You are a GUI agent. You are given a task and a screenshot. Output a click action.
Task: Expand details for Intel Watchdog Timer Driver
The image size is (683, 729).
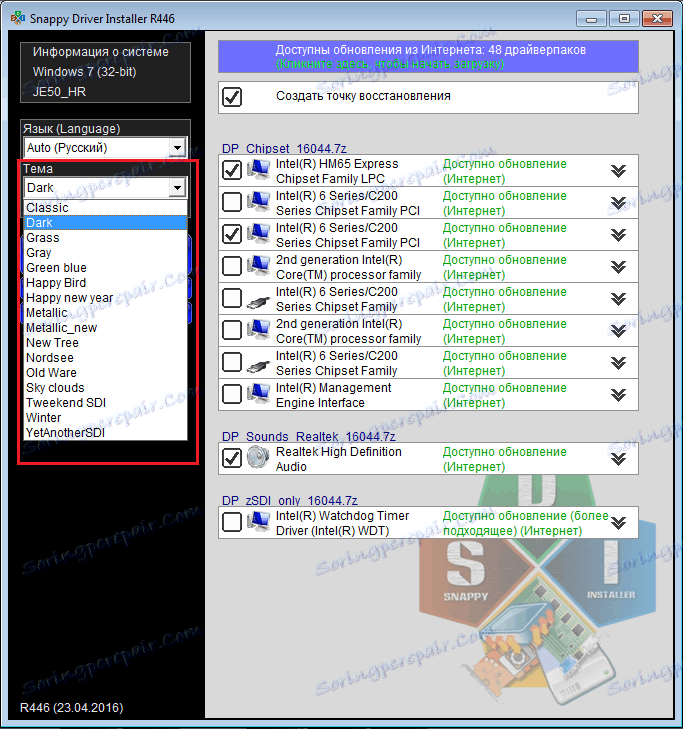(x=618, y=523)
